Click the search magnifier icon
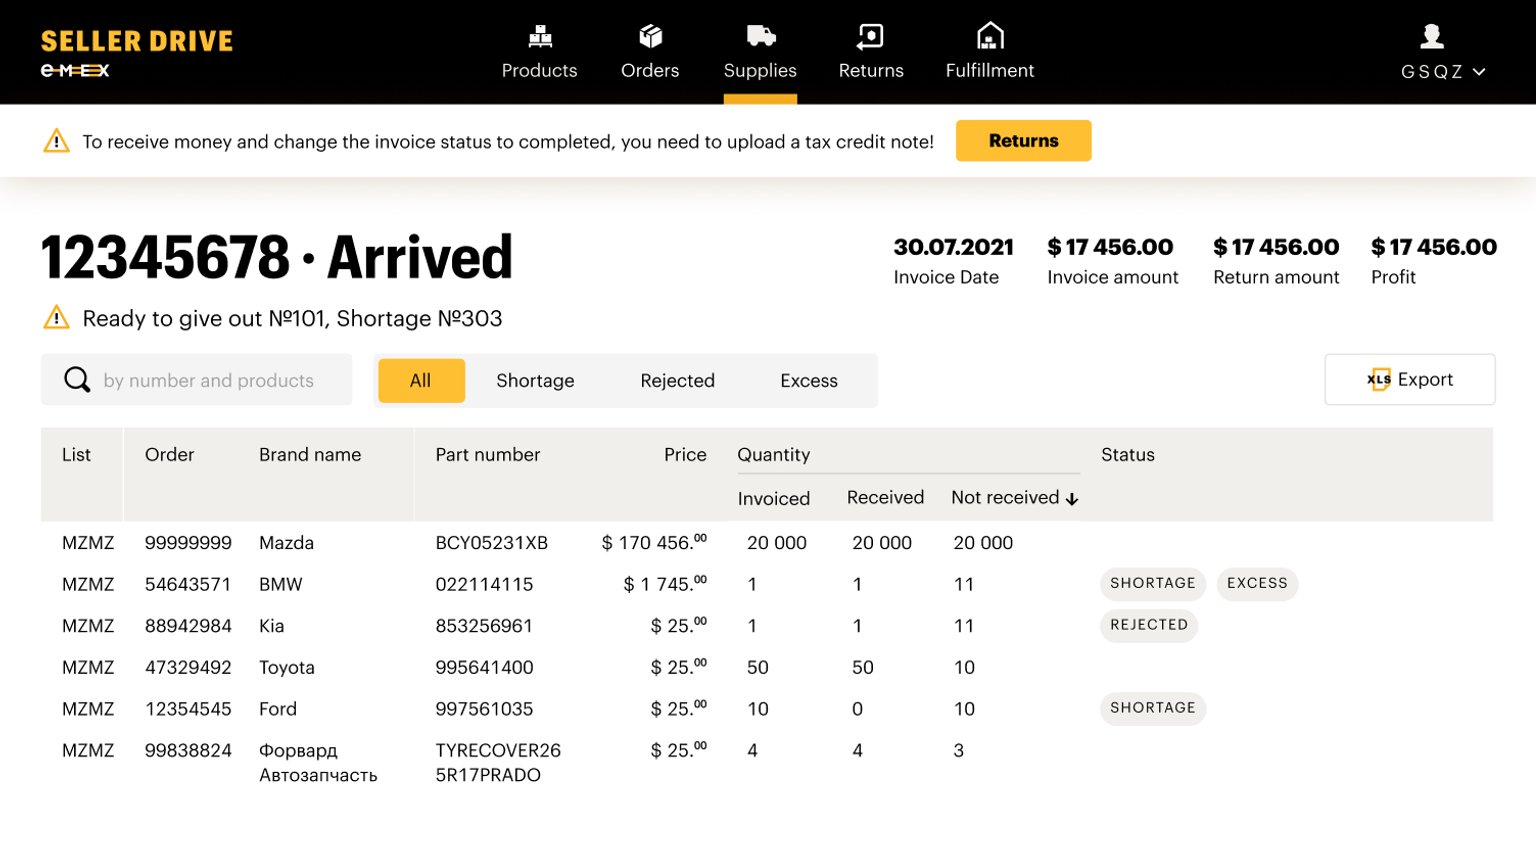1536x850 pixels. pos(77,380)
